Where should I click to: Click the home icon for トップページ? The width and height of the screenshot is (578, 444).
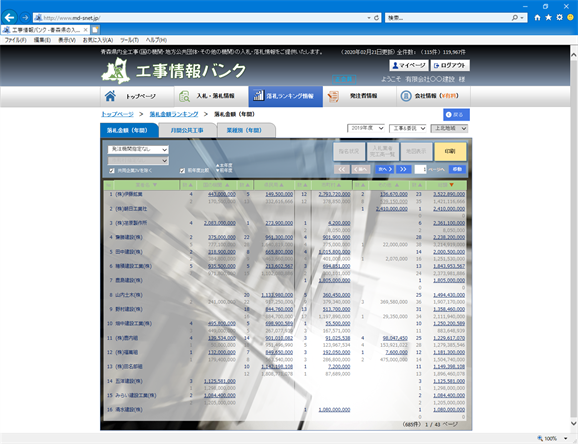110,96
